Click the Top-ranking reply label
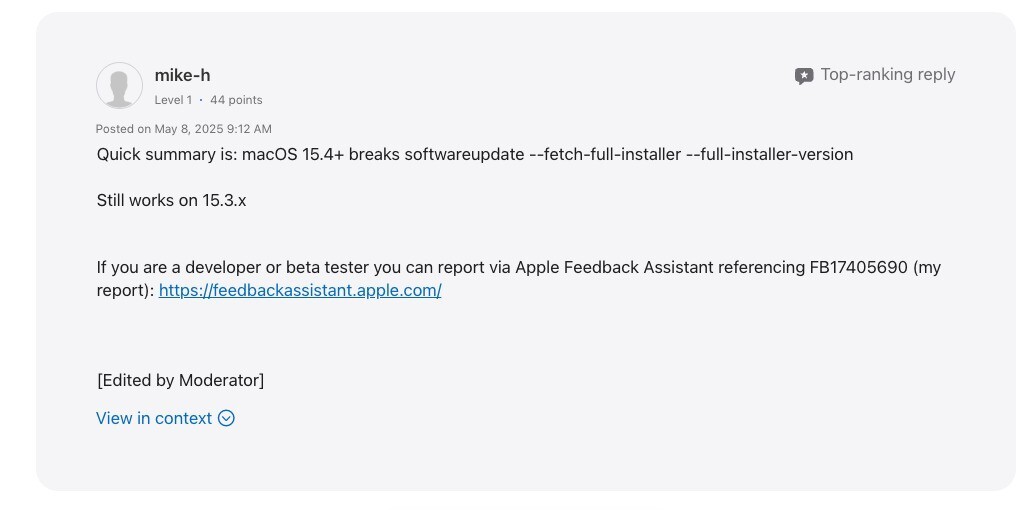The image size is (1035, 510). 887,75
